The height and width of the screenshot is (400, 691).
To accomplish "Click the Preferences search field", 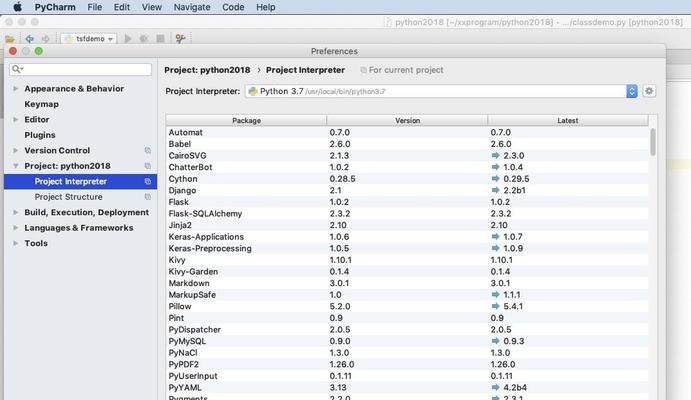I will (81, 69).
